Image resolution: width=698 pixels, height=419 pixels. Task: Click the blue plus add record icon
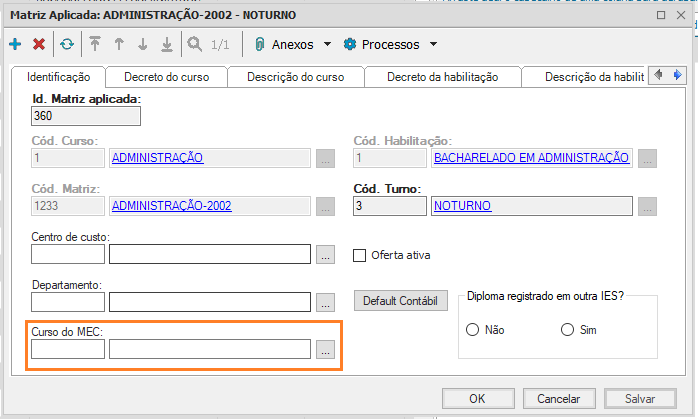tap(14, 44)
